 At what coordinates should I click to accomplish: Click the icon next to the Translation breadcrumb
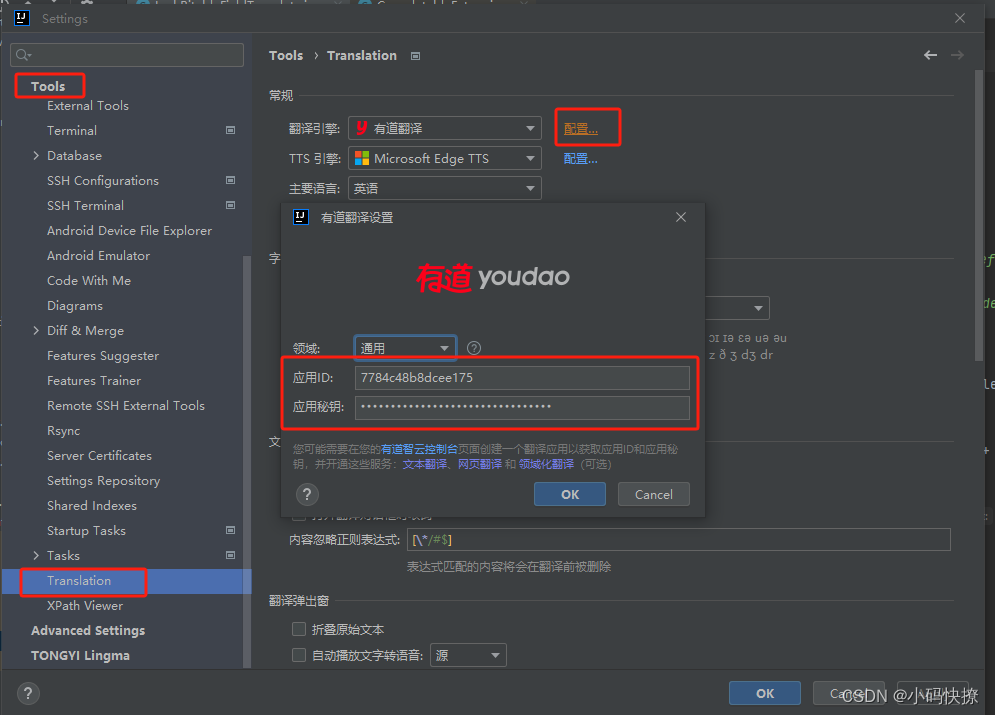416,56
